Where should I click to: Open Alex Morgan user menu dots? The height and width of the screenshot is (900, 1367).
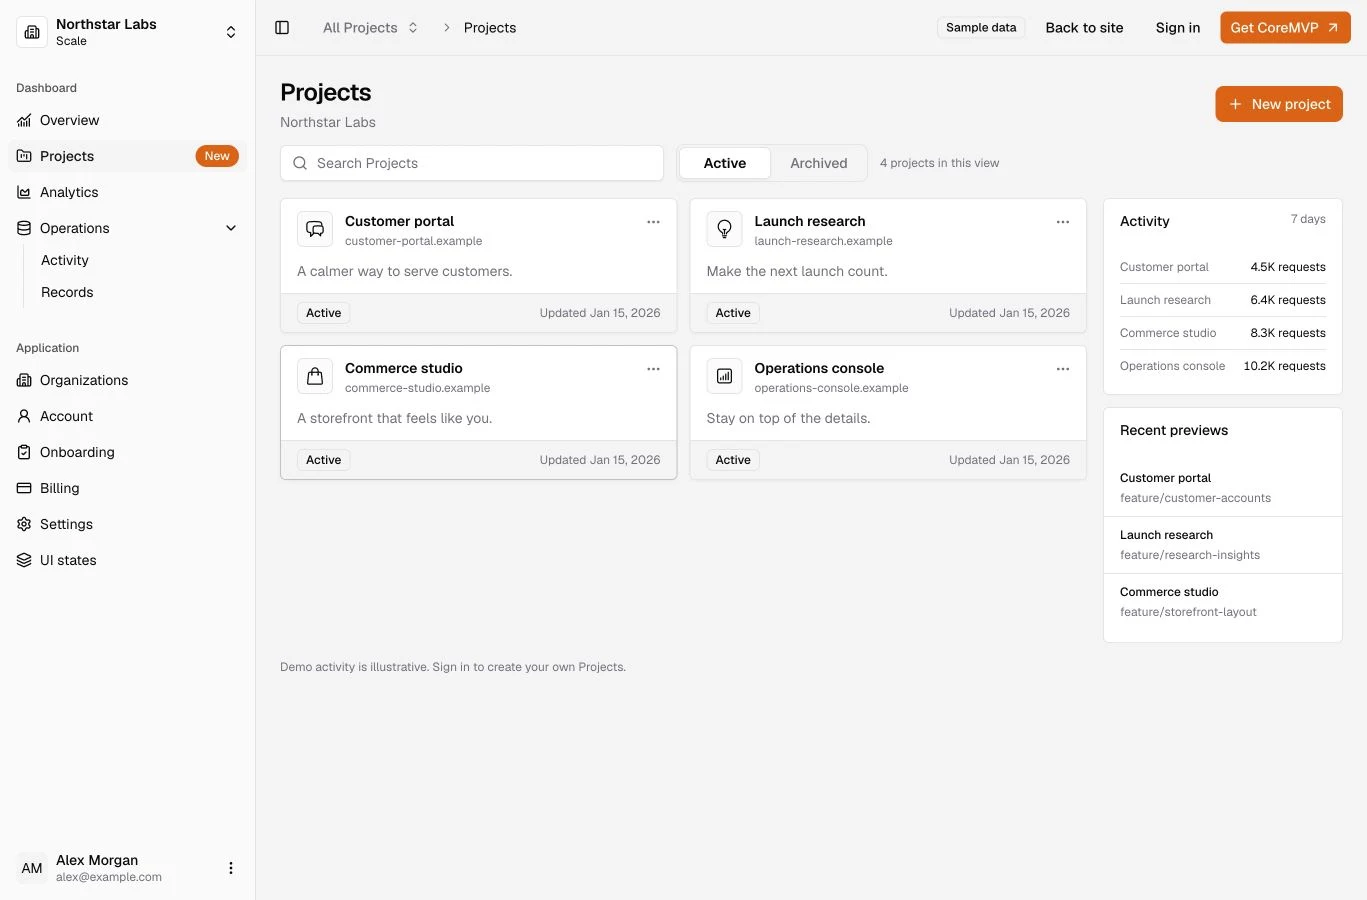coord(231,868)
